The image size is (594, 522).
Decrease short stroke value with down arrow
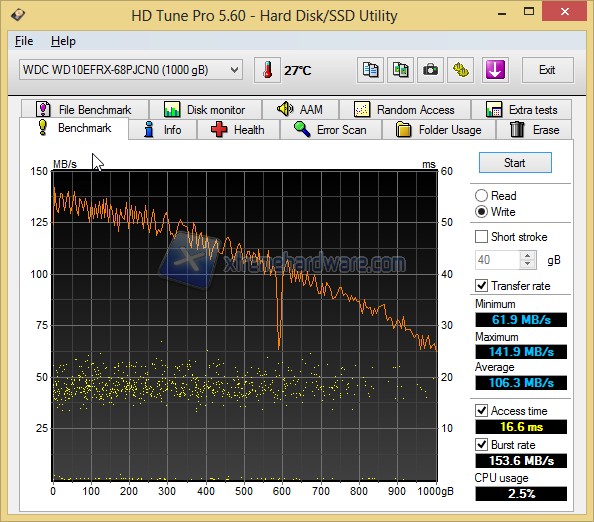[x=528, y=264]
